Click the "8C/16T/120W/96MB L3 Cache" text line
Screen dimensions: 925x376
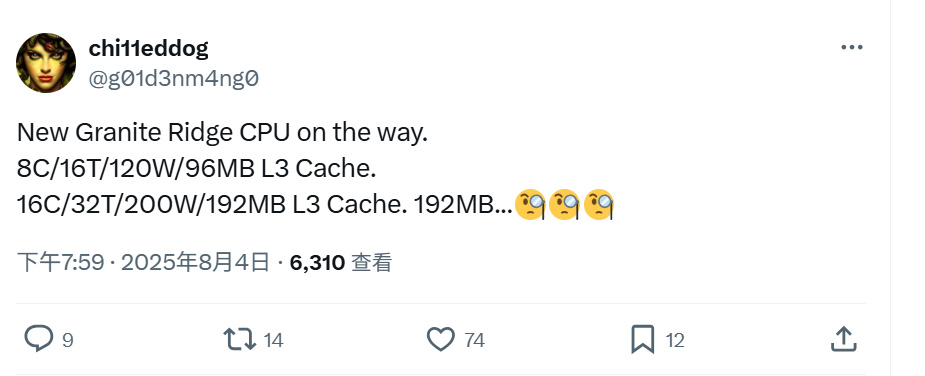[196, 169]
